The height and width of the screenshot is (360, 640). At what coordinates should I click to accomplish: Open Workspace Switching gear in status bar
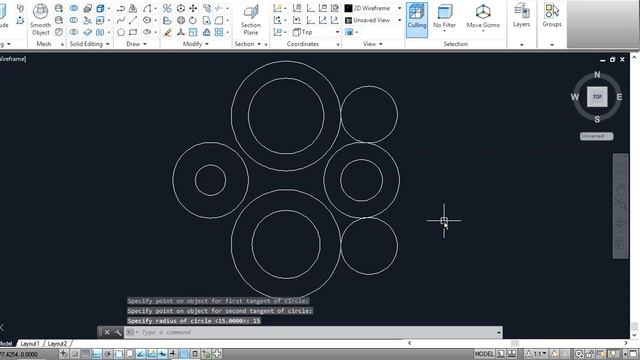[579, 354]
